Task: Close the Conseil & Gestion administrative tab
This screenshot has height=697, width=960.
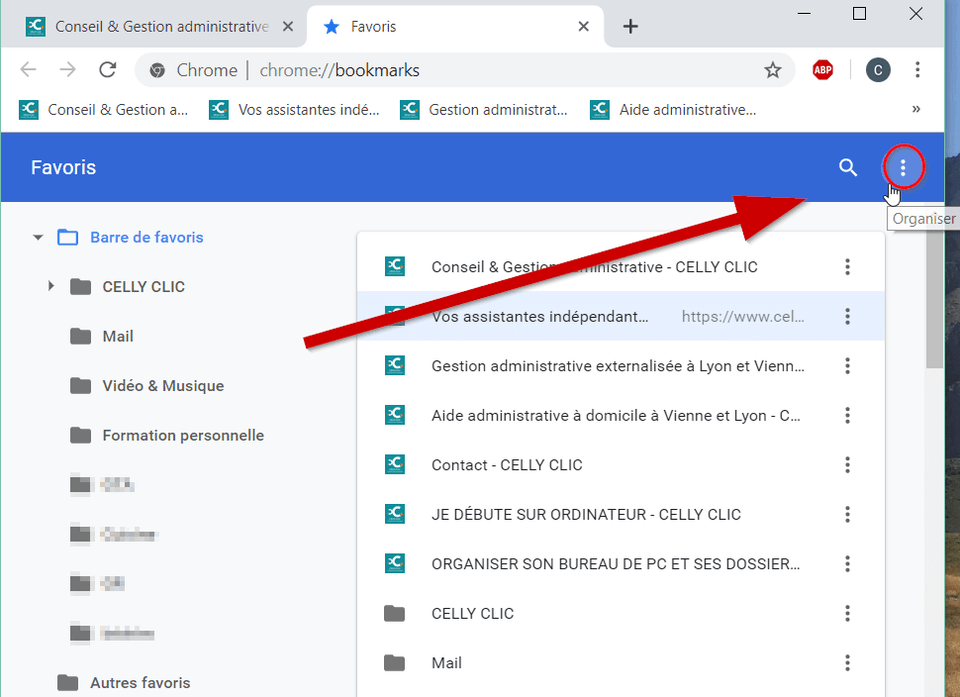Action: [288, 26]
